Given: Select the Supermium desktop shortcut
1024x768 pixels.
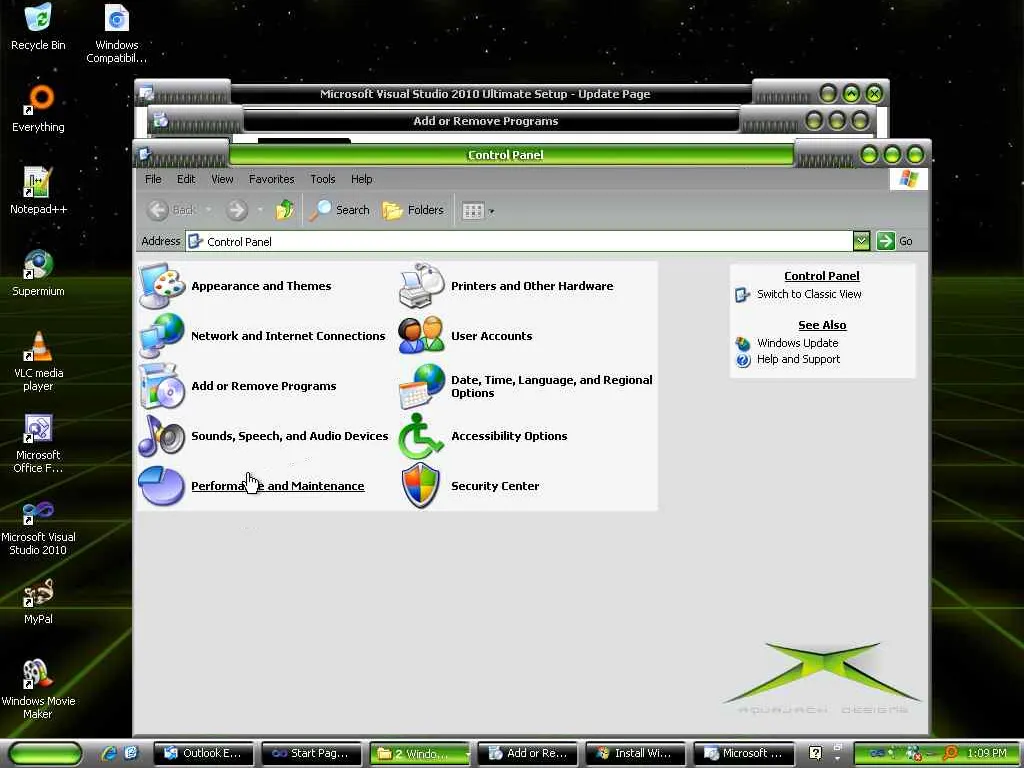Looking at the screenshot, I should click(38, 273).
